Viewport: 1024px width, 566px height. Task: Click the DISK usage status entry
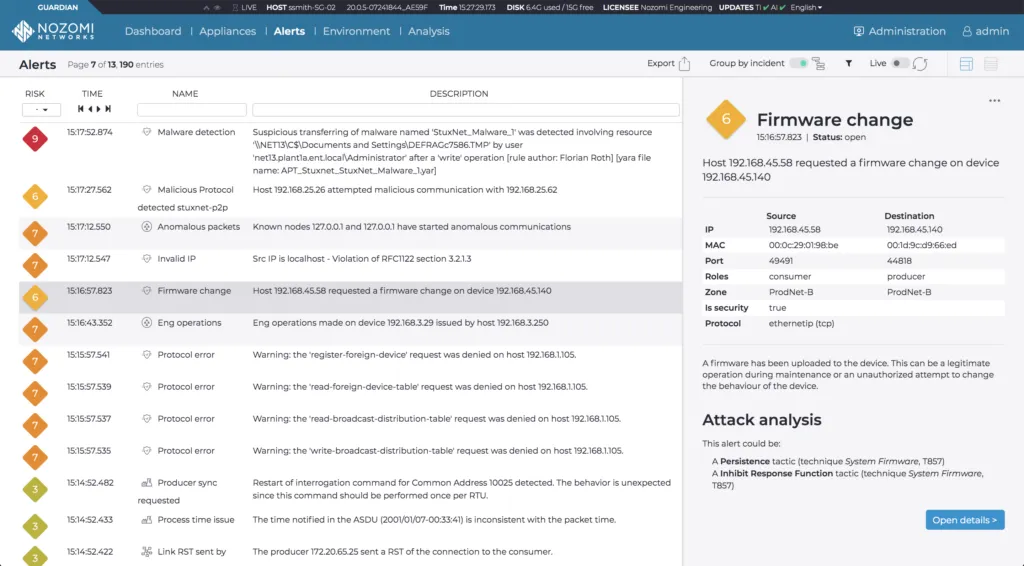click(550, 7)
